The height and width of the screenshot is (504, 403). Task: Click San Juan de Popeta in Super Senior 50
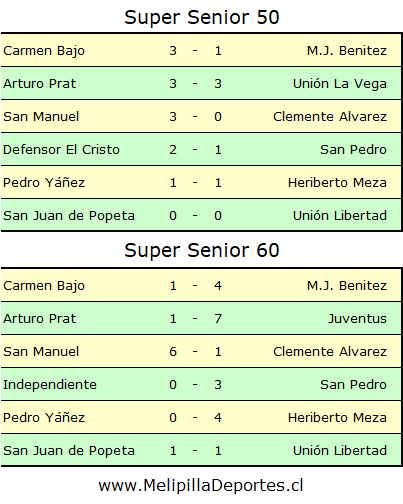pos(69,216)
